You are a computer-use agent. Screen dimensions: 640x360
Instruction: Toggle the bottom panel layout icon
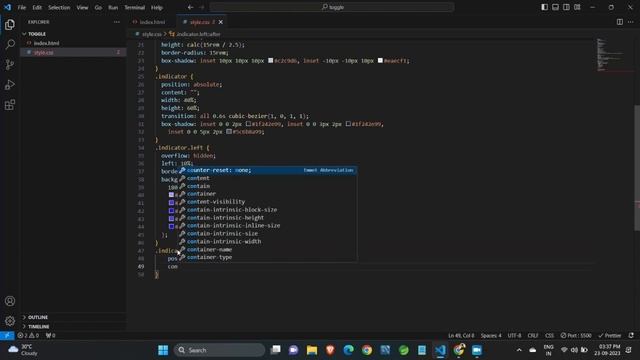(556, 7)
